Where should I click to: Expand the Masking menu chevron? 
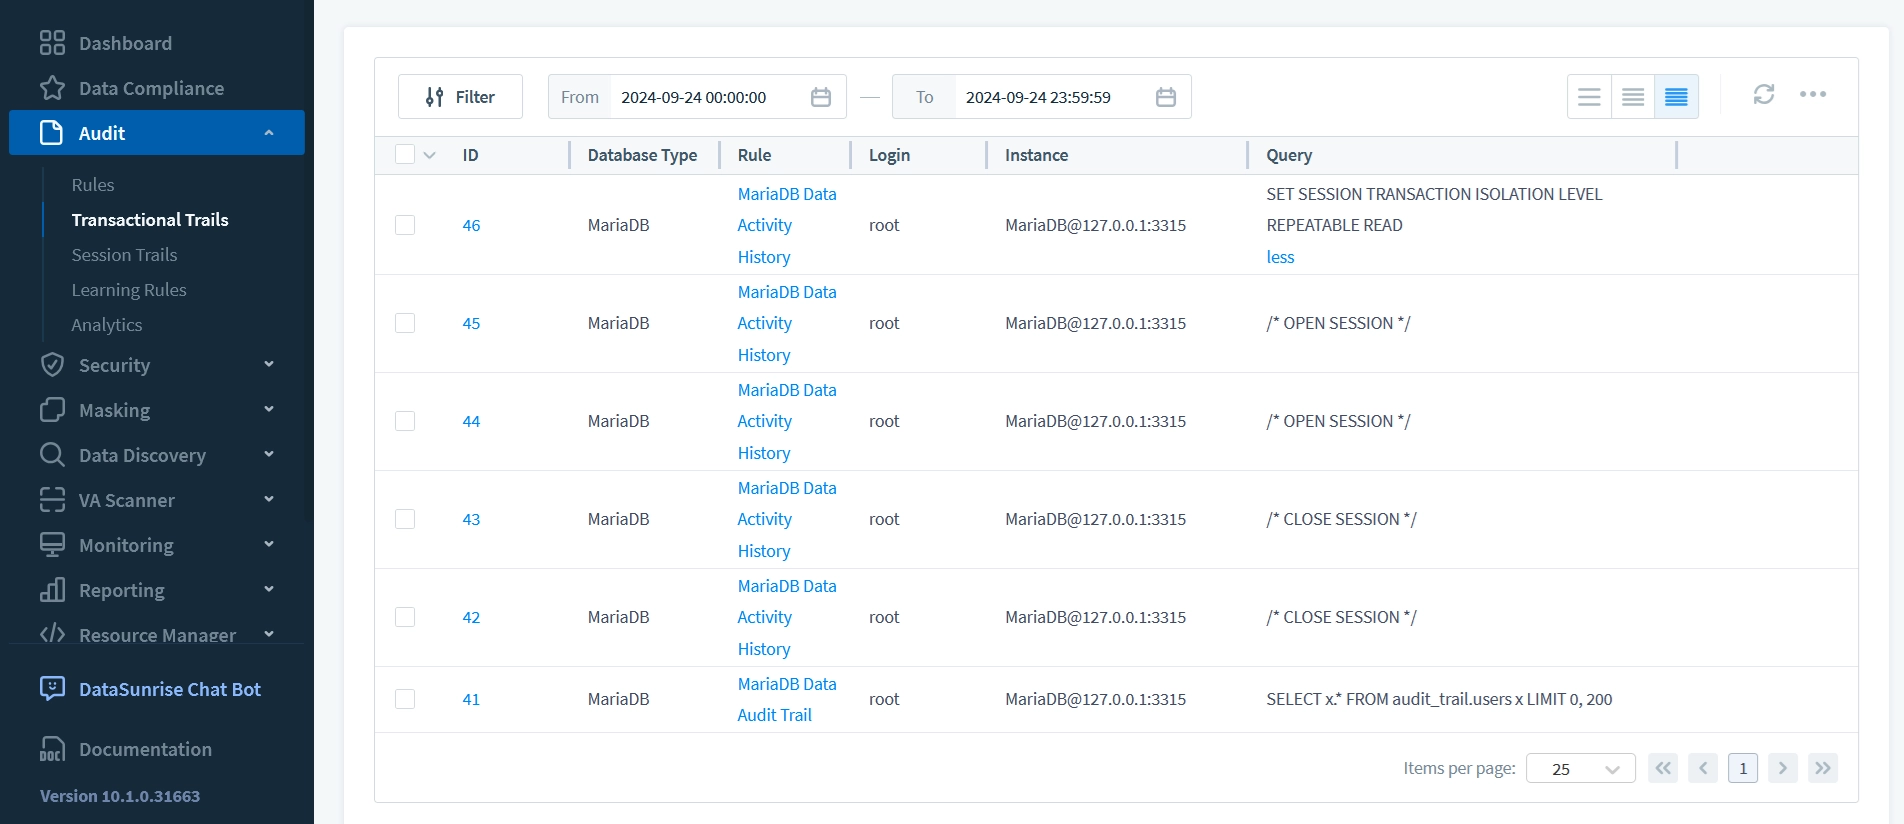click(x=269, y=409)
